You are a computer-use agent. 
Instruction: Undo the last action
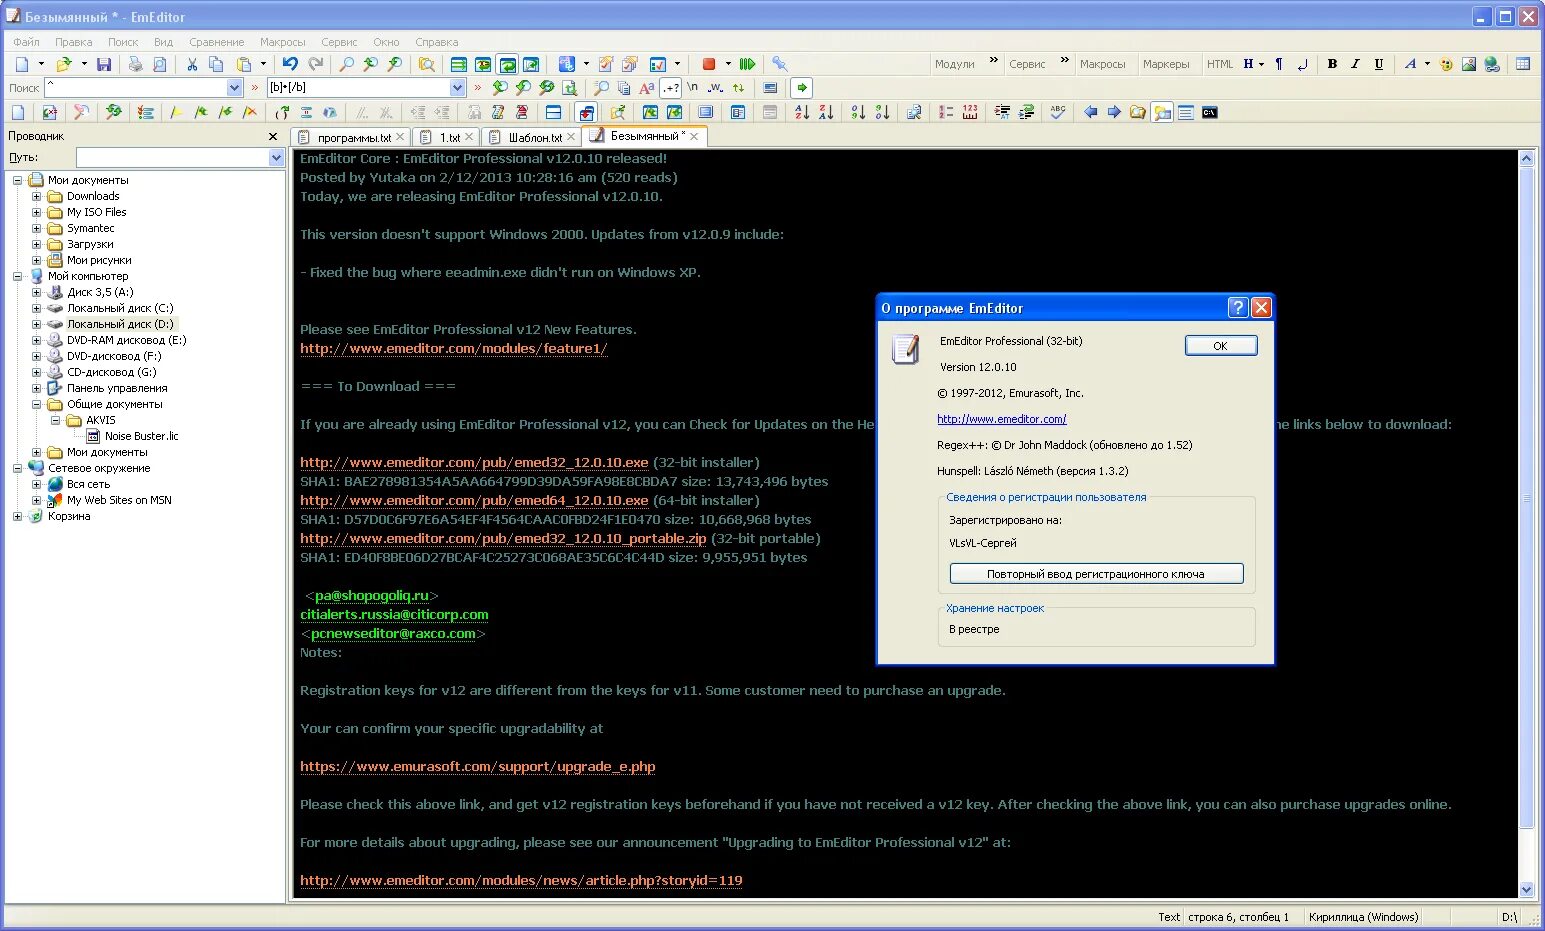click(290, 64)
